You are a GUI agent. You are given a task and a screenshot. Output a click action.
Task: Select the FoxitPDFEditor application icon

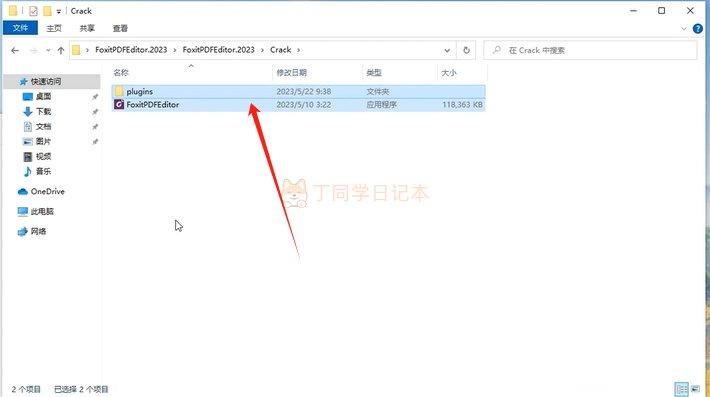pyautogui.click(x=119, y=105)
